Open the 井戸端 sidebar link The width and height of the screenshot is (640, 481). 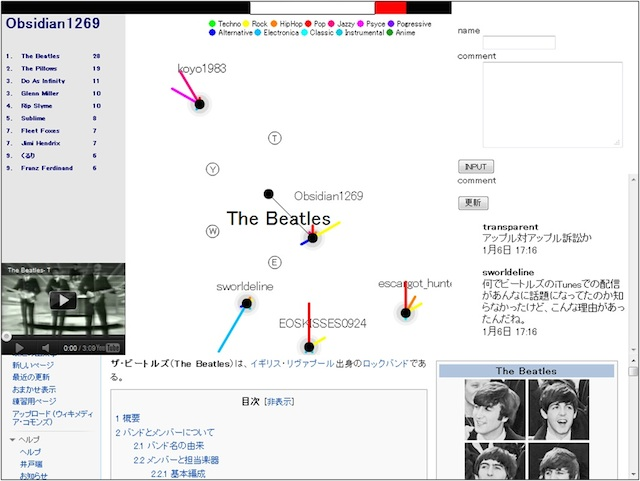point(31,464)
